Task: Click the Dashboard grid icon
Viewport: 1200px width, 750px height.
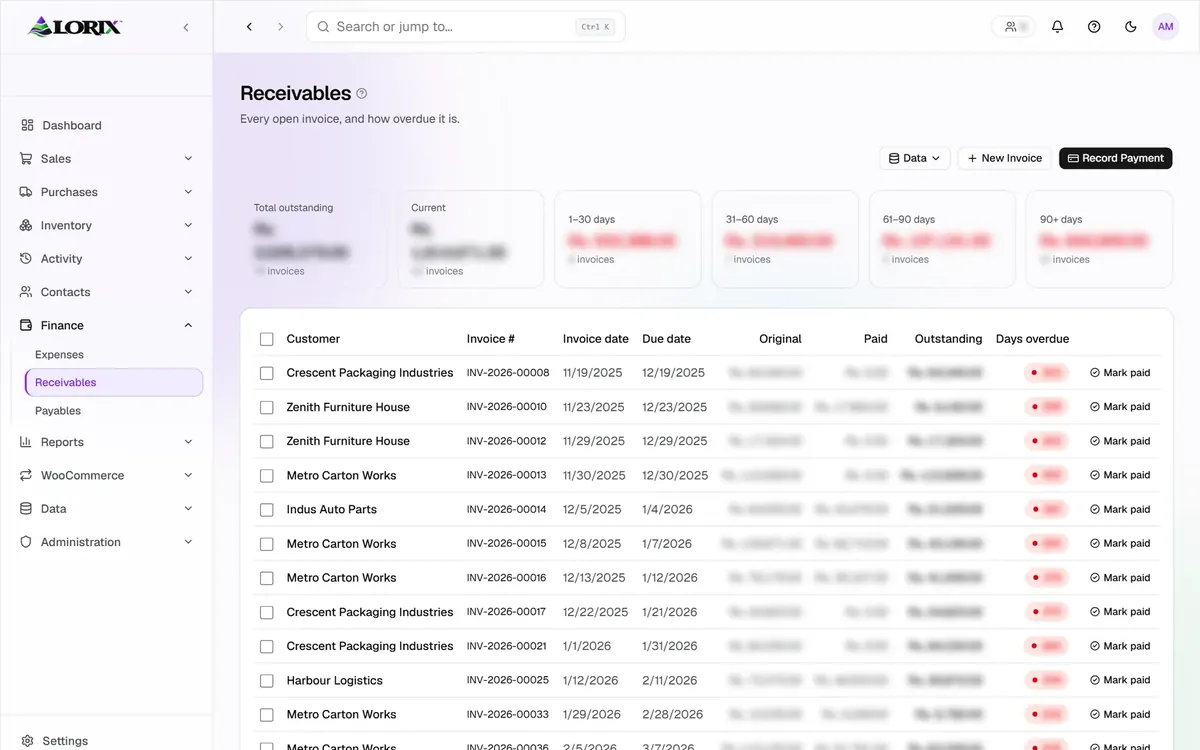Action: [27, 125]
